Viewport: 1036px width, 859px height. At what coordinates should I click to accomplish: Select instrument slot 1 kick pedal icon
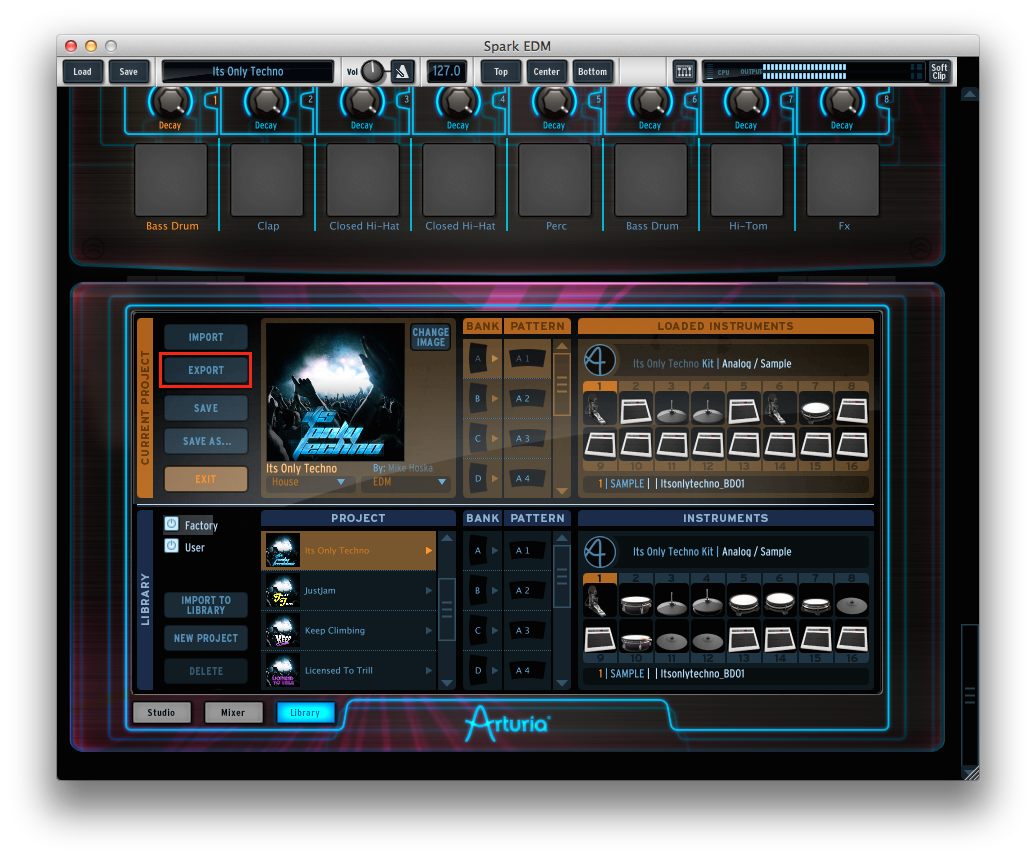tap(599, 409)
